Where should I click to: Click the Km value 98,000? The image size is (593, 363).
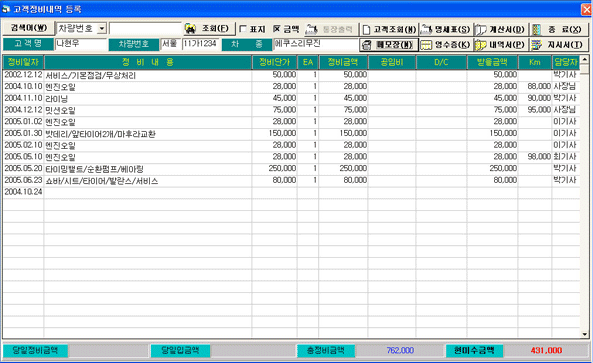tap(535, 157)
